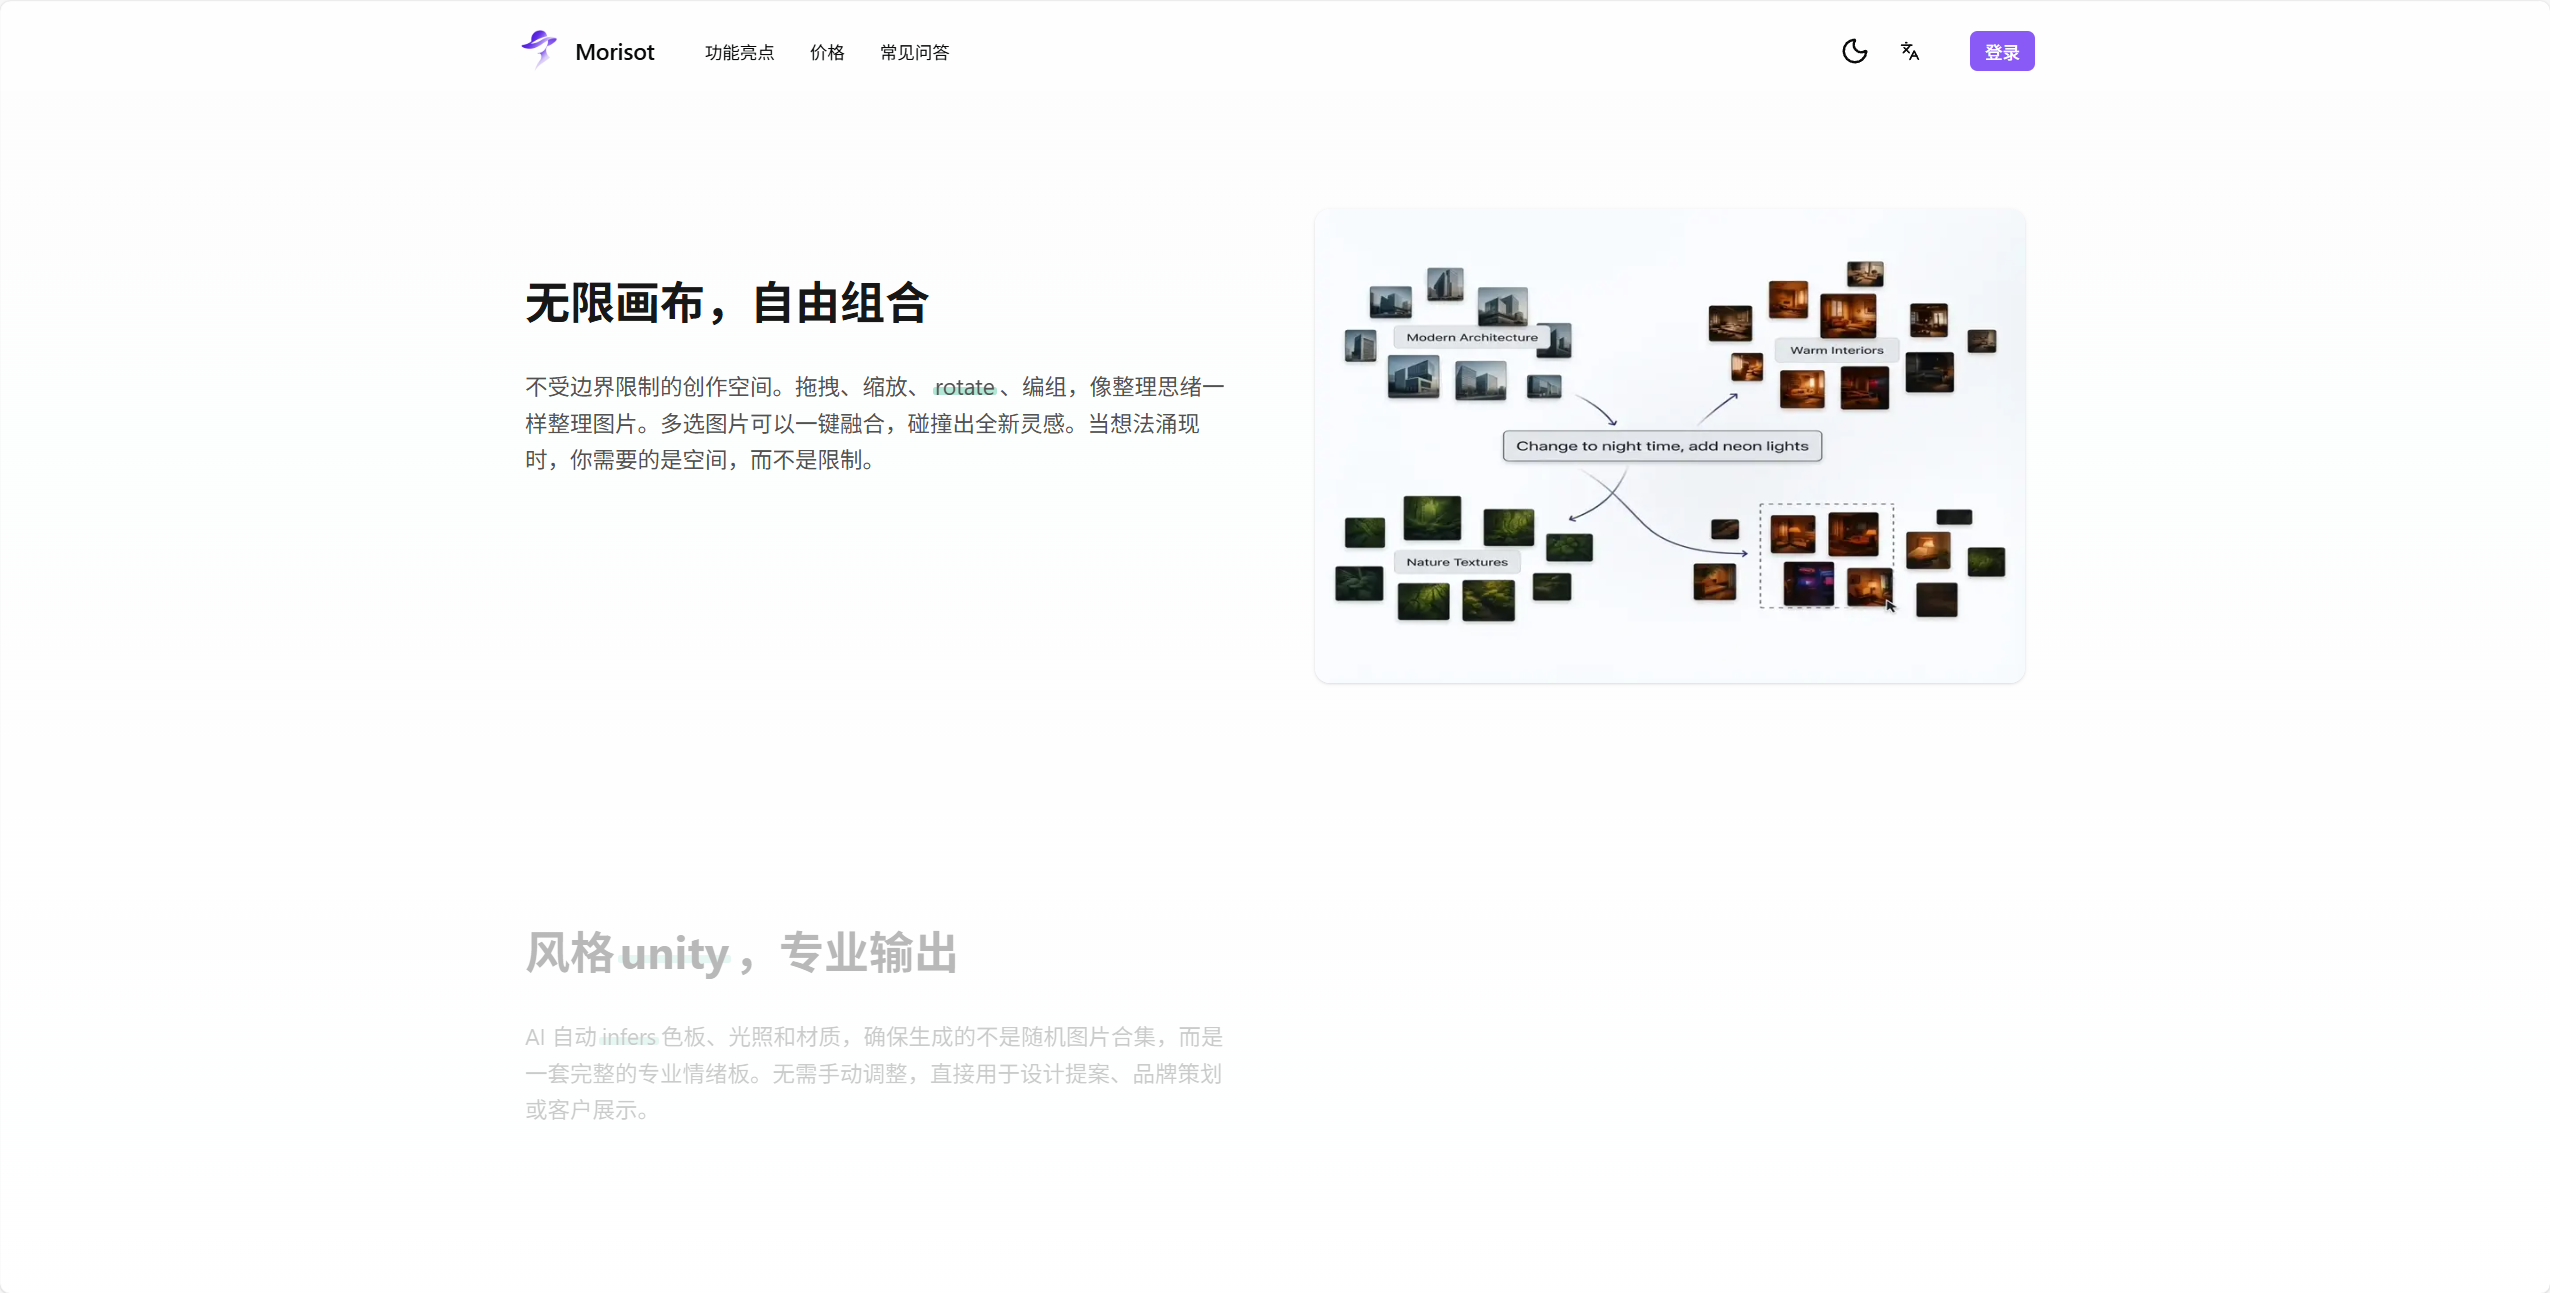This screenshot has width=2550, height=1293.
Task: Open the infinite canvas demo image
Action: click(1669, 446)
